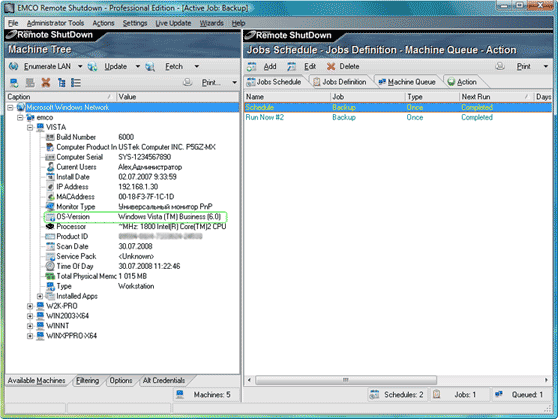The width and height of the screenshot is (558, 419).
Task: Click the collapse tree list icon
Action: click(x=76, y=83)
